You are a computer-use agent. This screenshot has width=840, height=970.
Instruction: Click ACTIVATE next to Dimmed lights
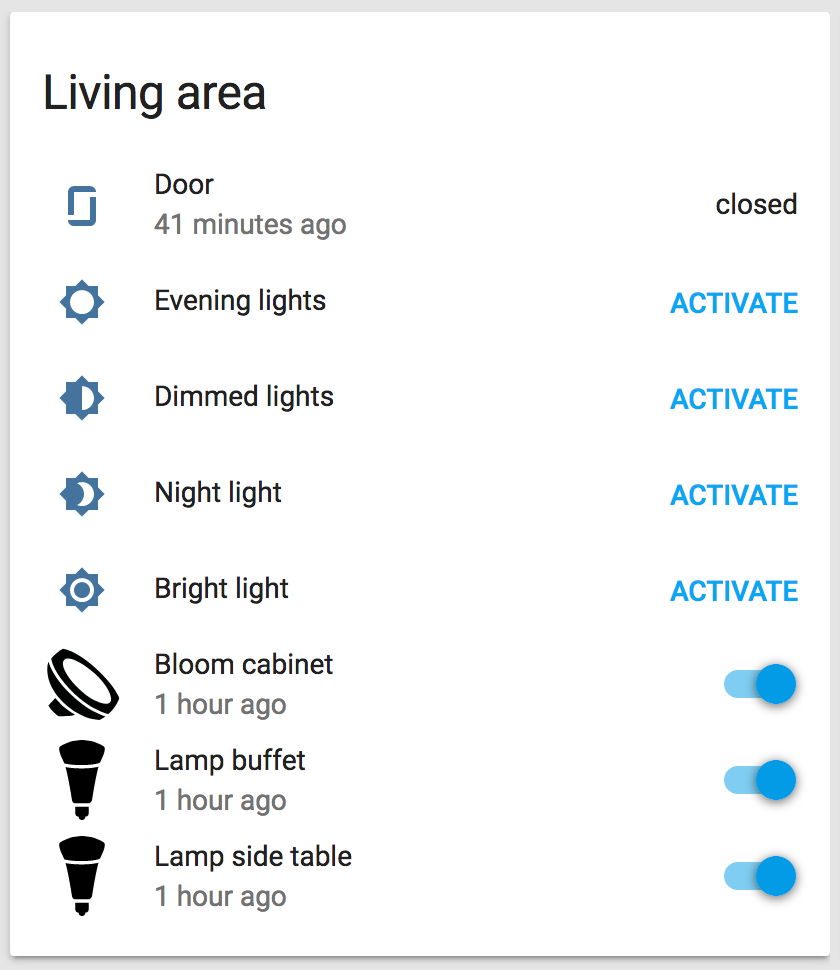click(733, 399)
